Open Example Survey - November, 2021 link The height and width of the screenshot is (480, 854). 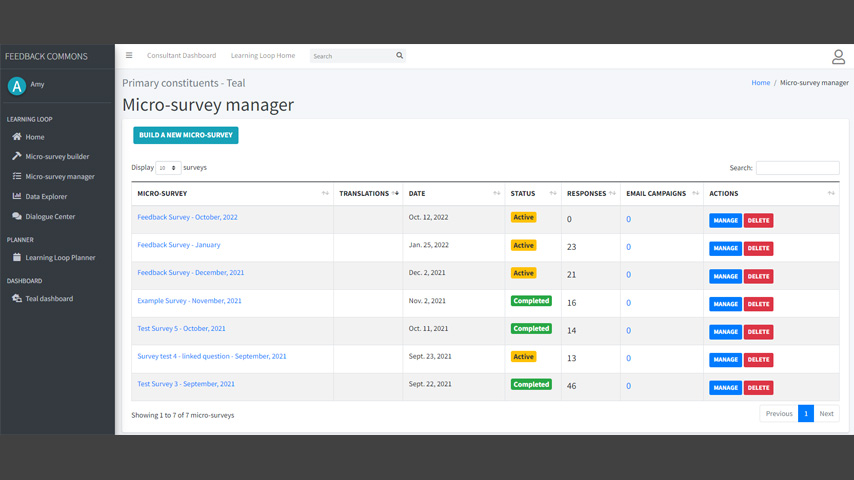coord(189,300)
